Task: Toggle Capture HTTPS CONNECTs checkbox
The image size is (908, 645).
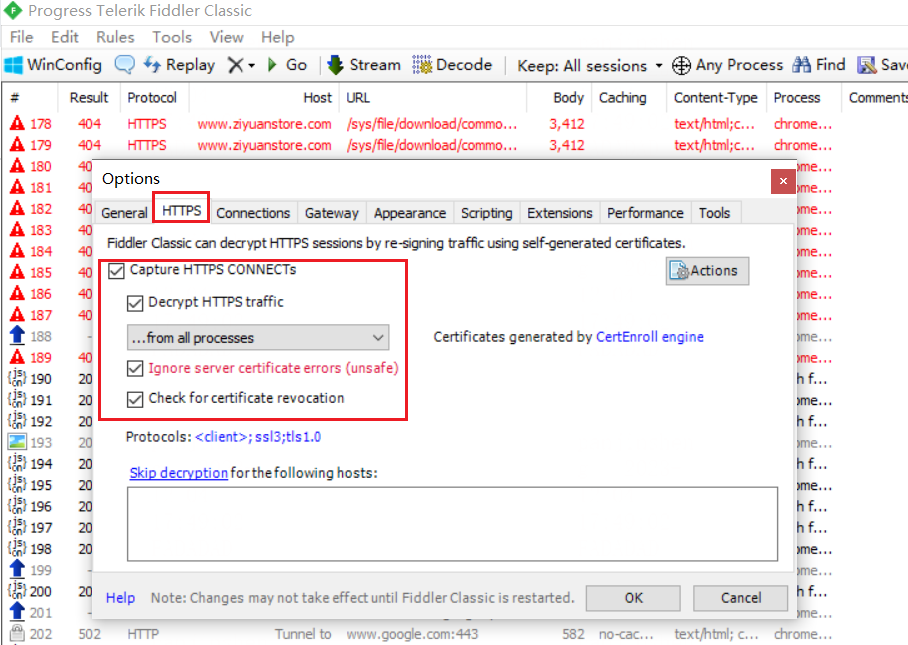Action: [116, 270]
